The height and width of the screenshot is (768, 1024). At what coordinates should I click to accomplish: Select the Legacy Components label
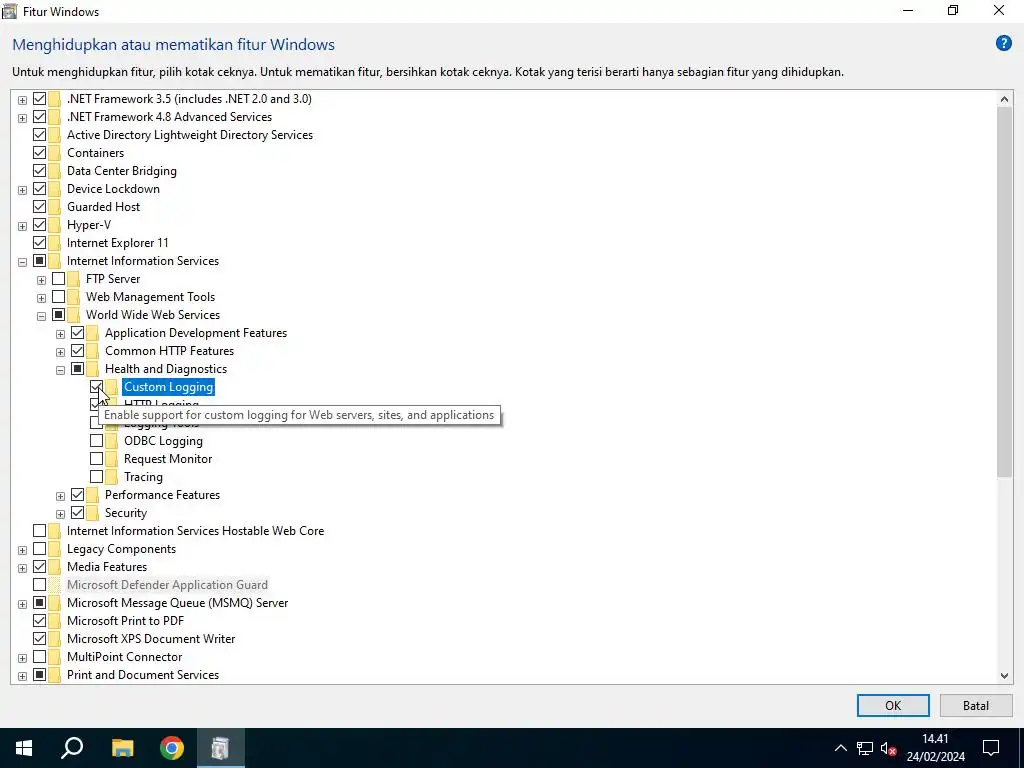[x=121, y=549]
